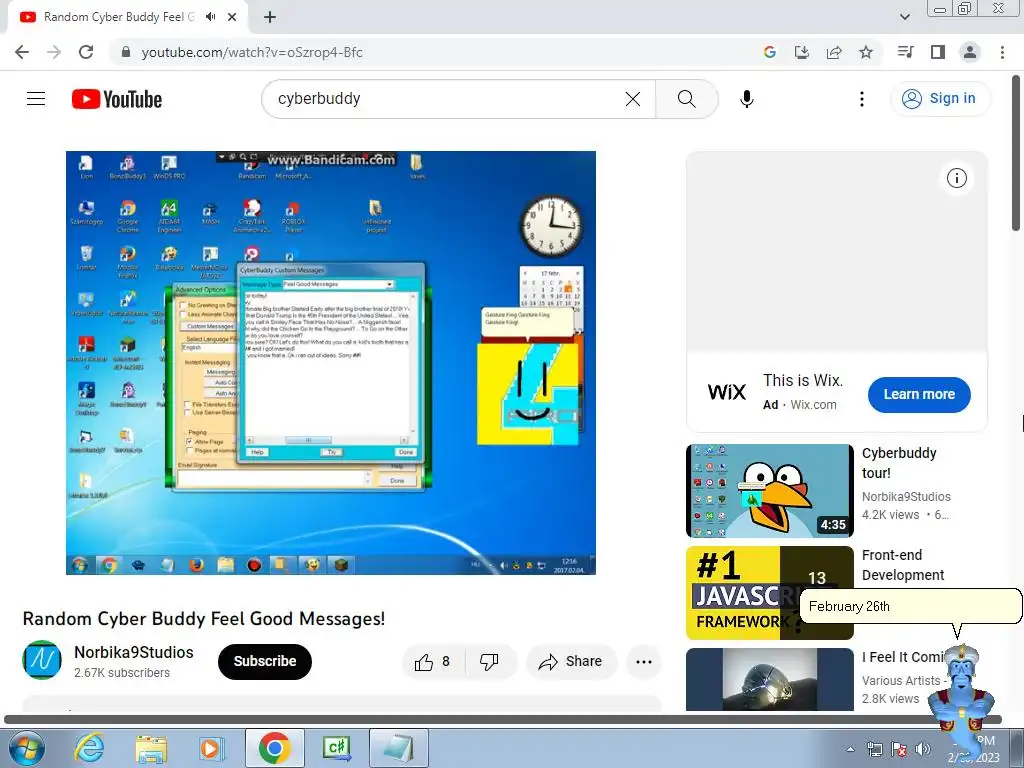Screen dimensions: 1024x768
Task: Open the volume speaker tray icon
Action: pyautogui.click(x=923, y=749)
